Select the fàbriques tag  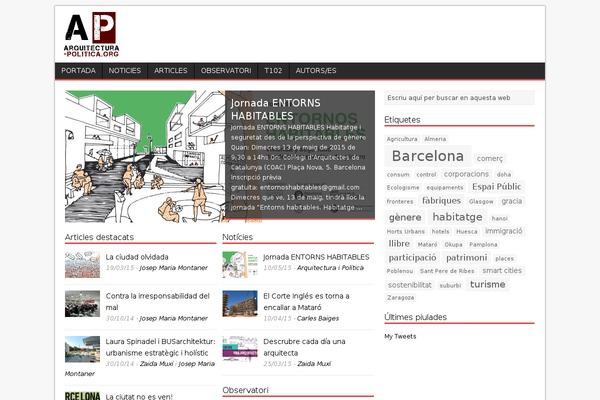441,201
